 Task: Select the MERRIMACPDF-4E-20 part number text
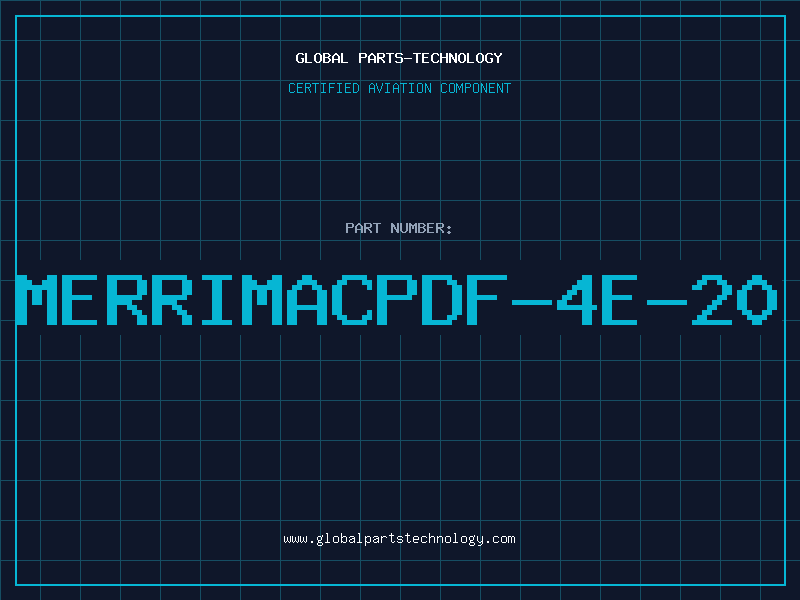(x=397, y=300)
